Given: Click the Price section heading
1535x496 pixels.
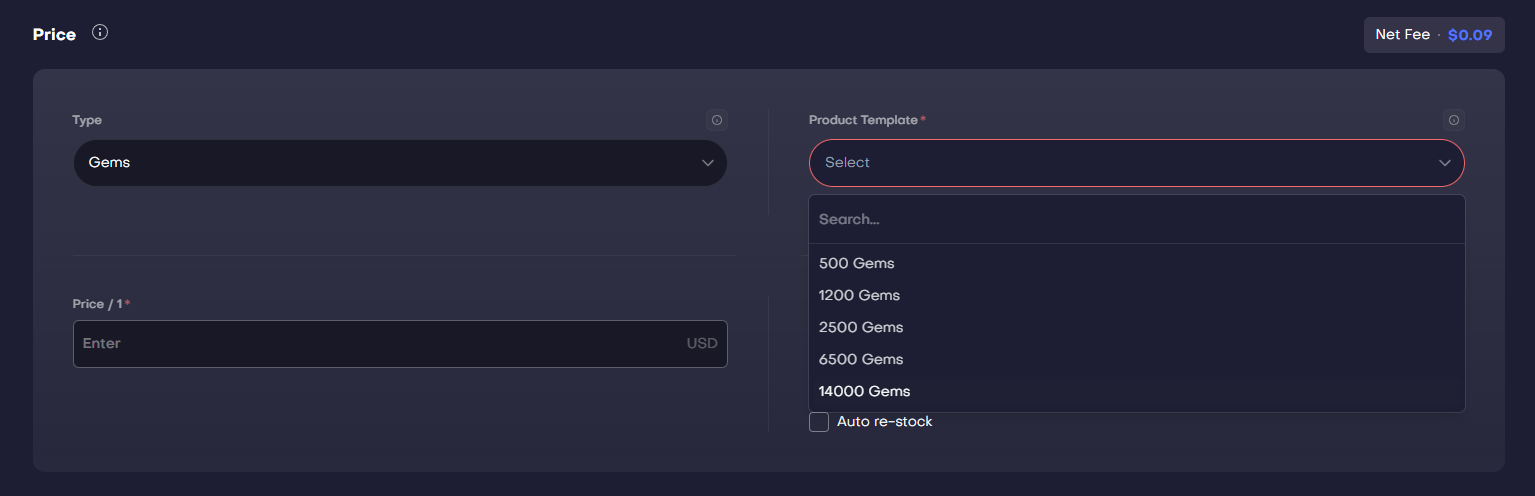Looking at the screenshot, I should pos(54,34).
